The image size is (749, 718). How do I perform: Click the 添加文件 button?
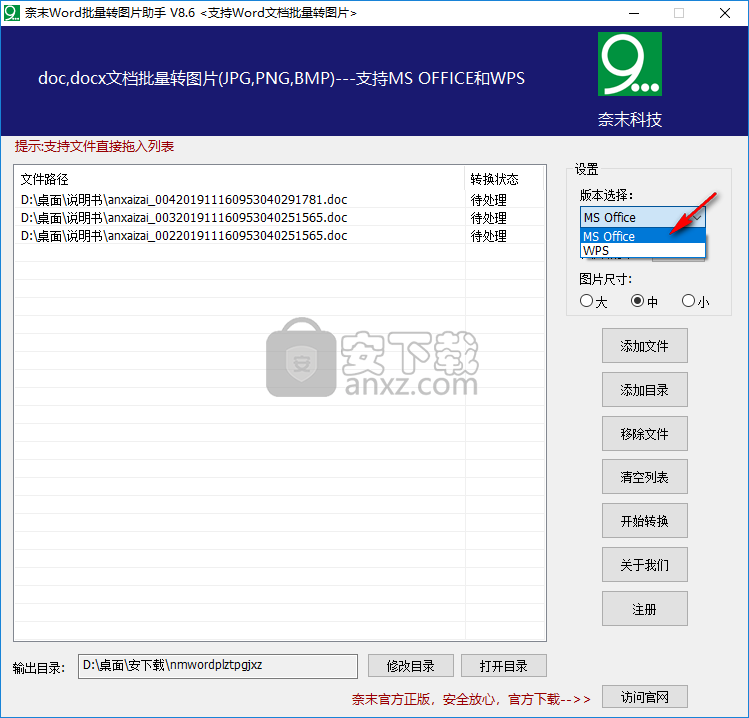[x=644, y=345]
